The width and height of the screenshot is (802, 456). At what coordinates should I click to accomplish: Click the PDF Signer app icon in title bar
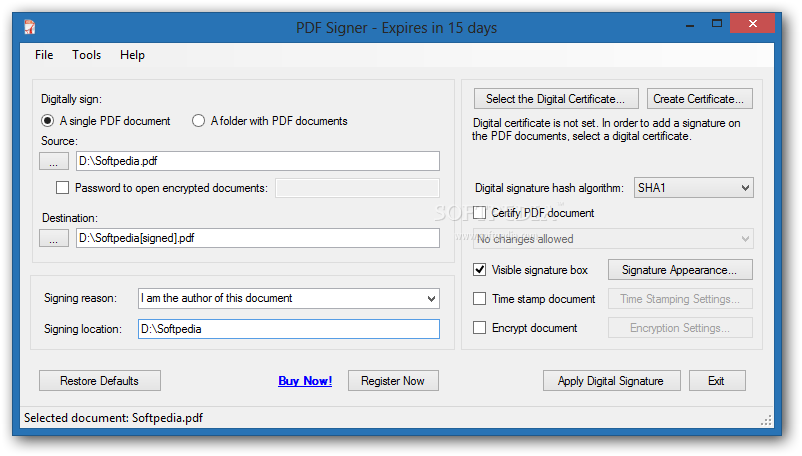click(x=30, y=27)
